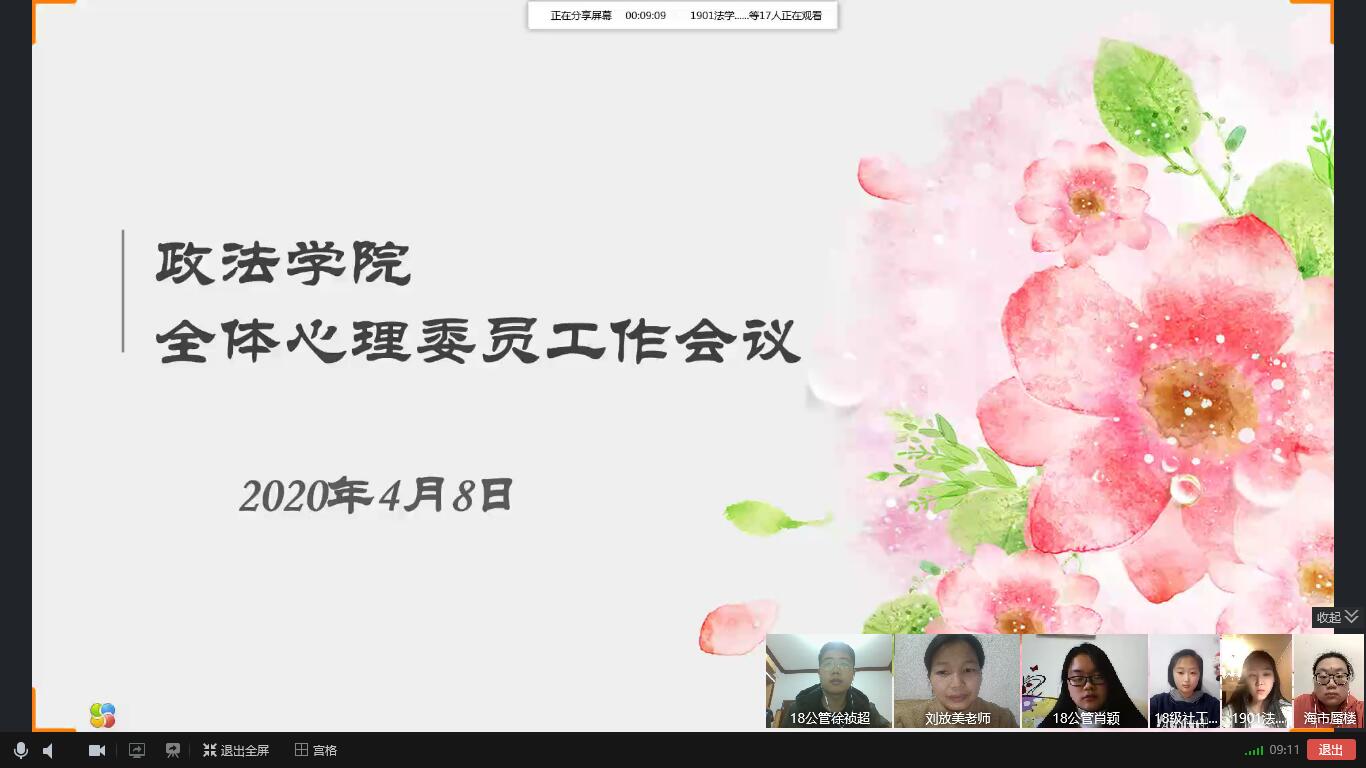The image size is (1366, 768).
Task: Click the screen share icon
Action: [x=137, y=750]
